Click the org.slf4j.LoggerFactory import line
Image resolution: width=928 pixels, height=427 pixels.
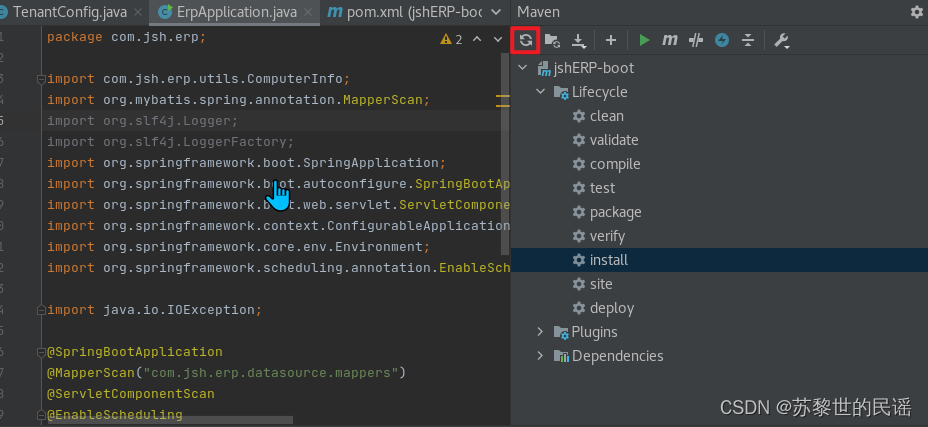[x=170, y=142]
